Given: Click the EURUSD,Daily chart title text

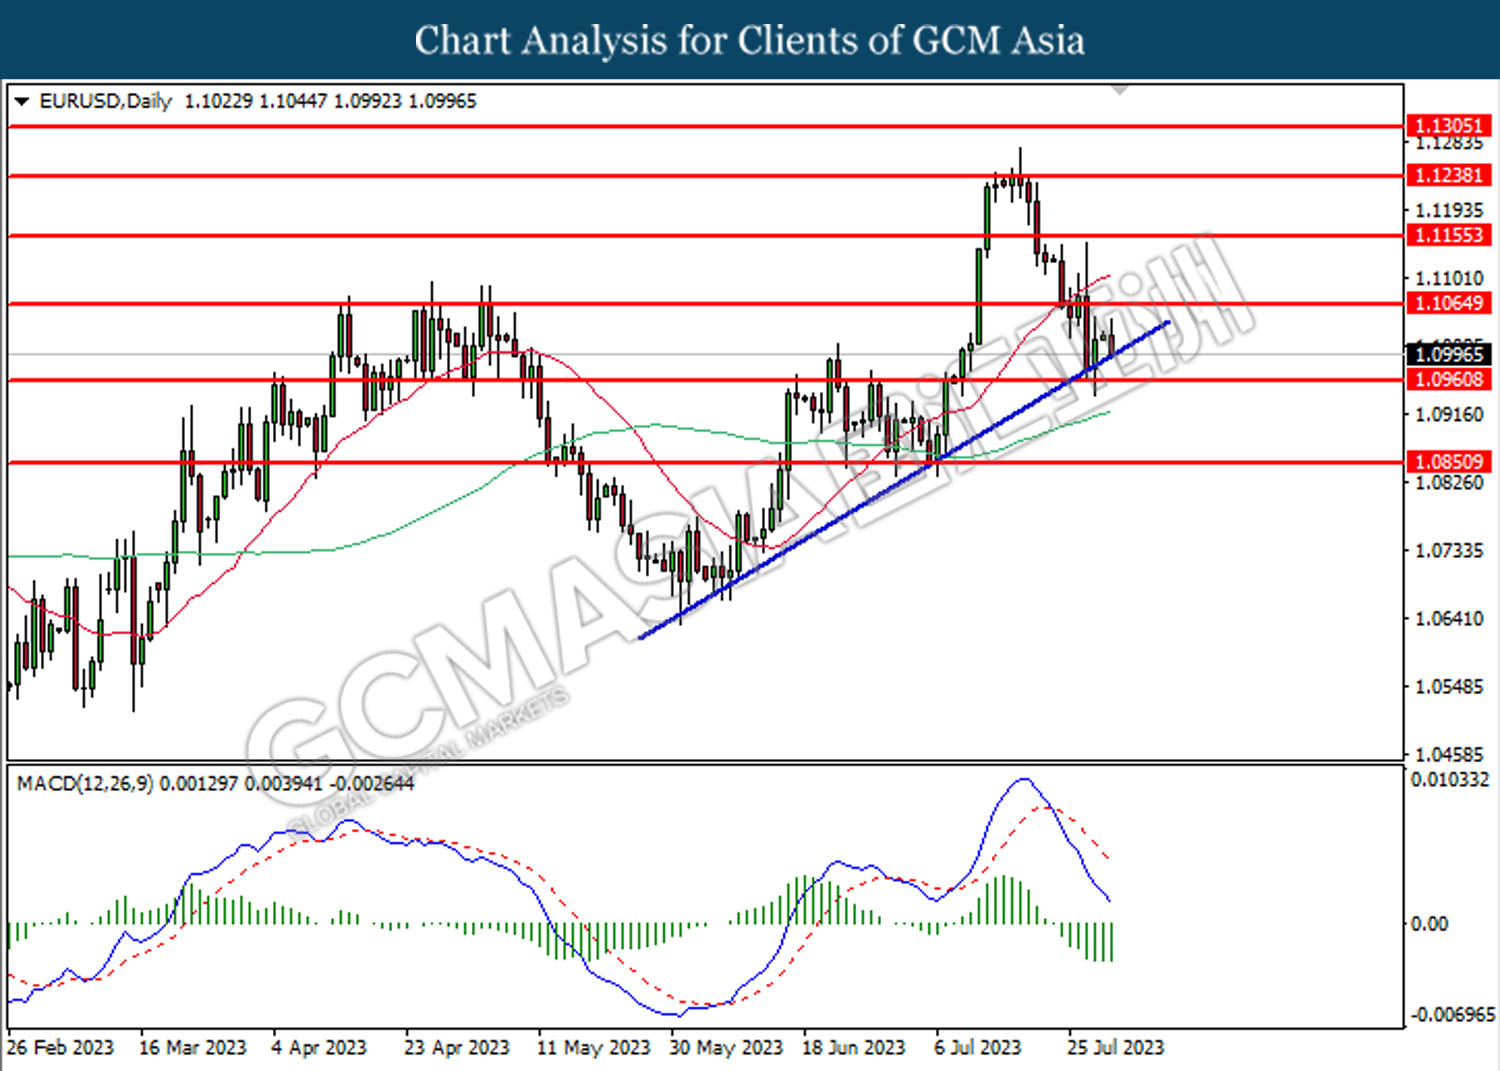Looking at the screenshot, I should 106,101.
